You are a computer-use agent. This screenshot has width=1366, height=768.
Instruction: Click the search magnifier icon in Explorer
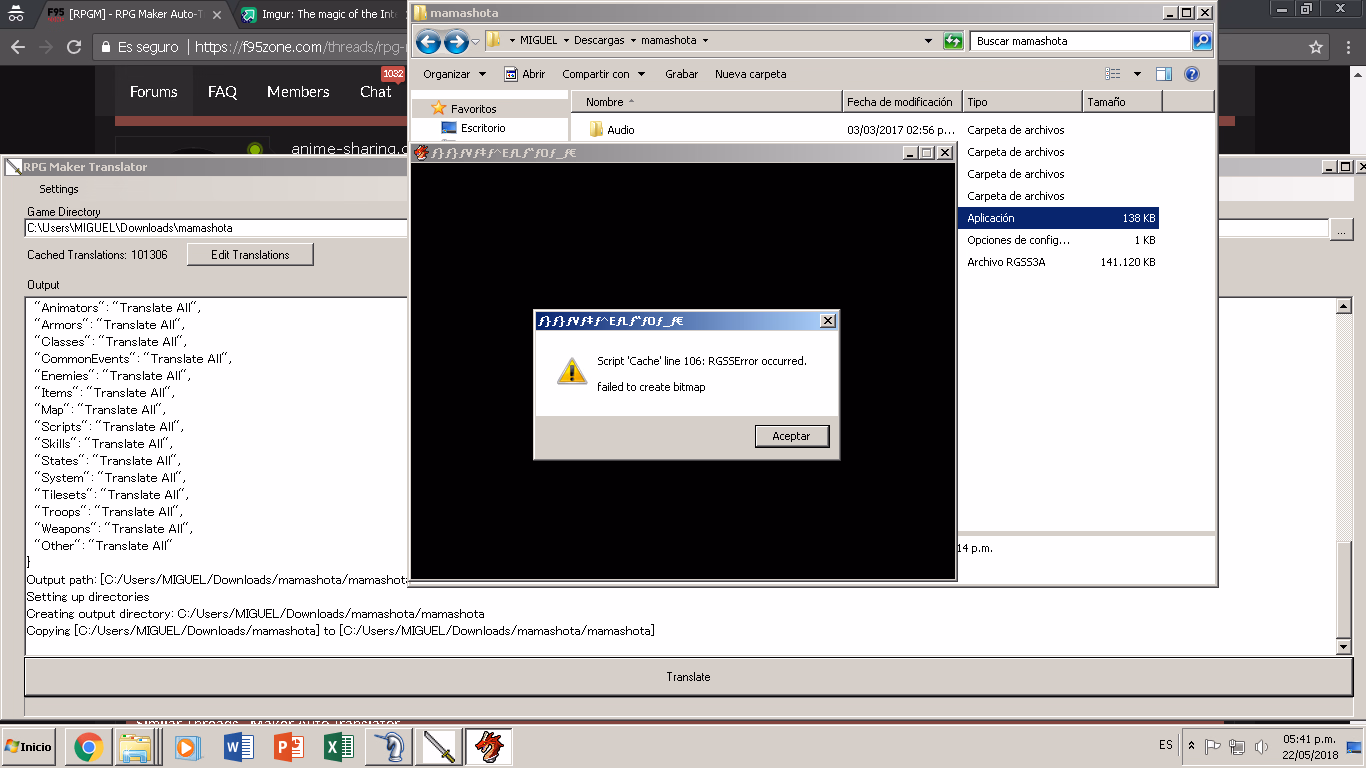coord(1202,41)
